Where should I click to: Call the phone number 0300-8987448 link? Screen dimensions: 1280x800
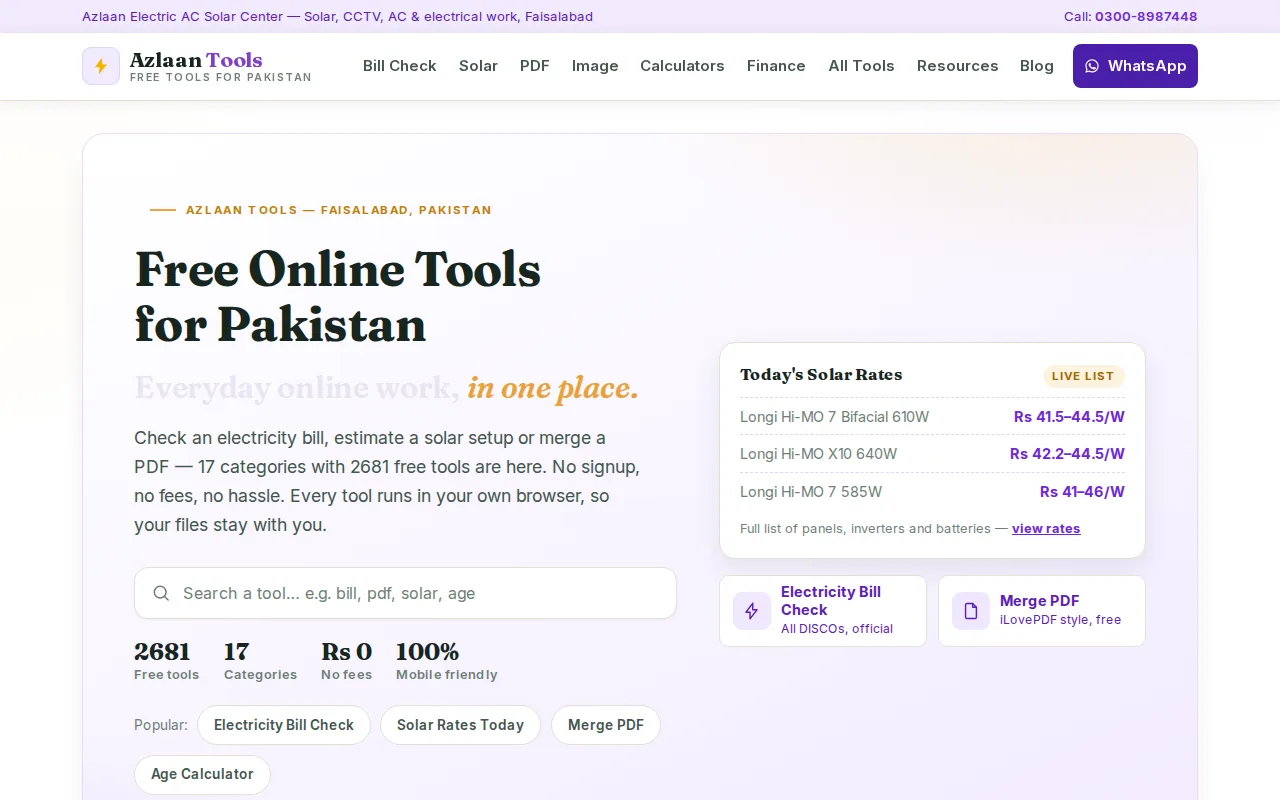(x=1146, y=16)
